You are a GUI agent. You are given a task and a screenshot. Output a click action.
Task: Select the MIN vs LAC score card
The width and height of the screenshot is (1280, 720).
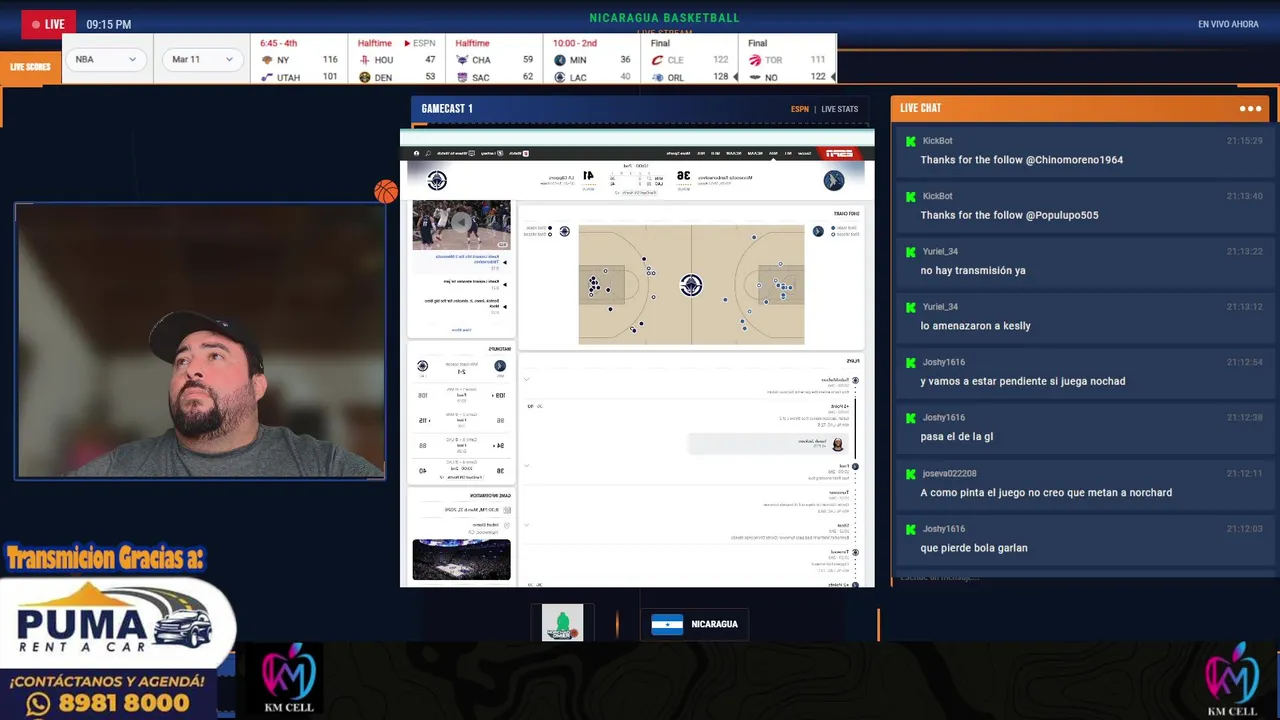tap(592, 60)
